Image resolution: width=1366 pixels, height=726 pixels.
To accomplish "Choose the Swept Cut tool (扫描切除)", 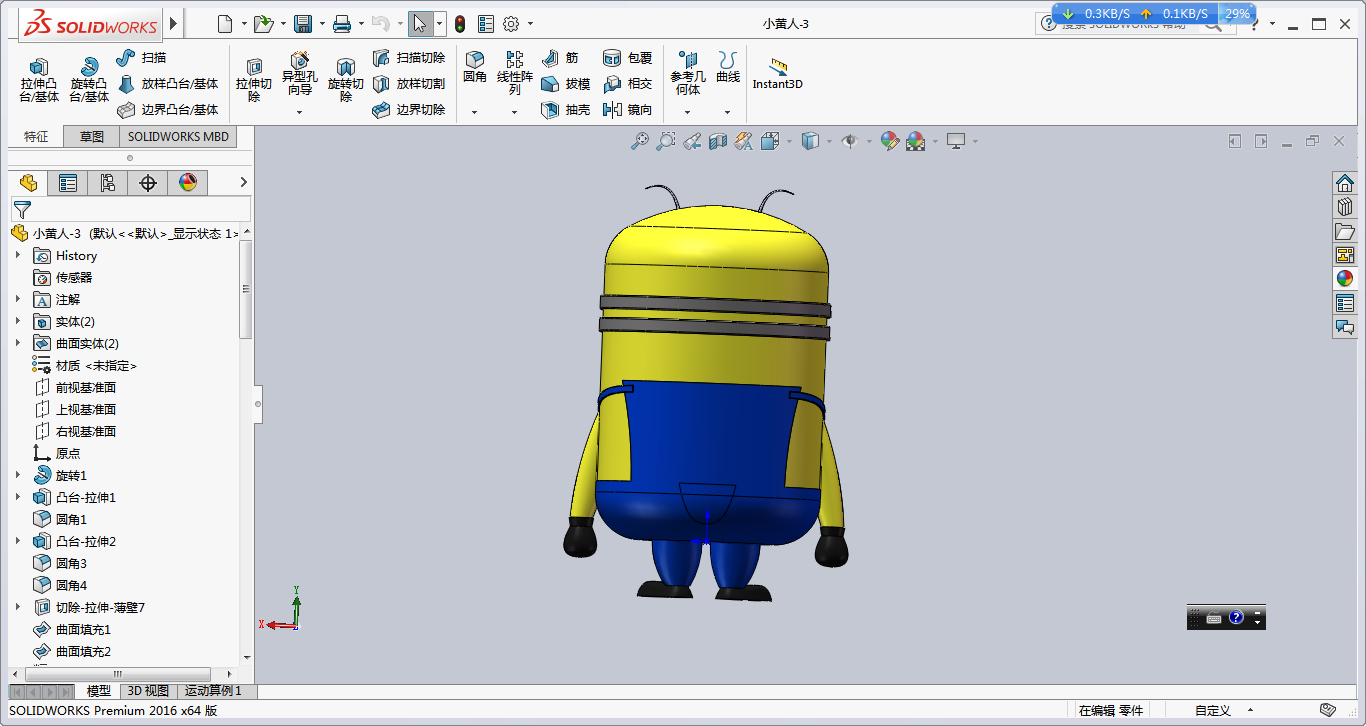I will coord(409,58).
